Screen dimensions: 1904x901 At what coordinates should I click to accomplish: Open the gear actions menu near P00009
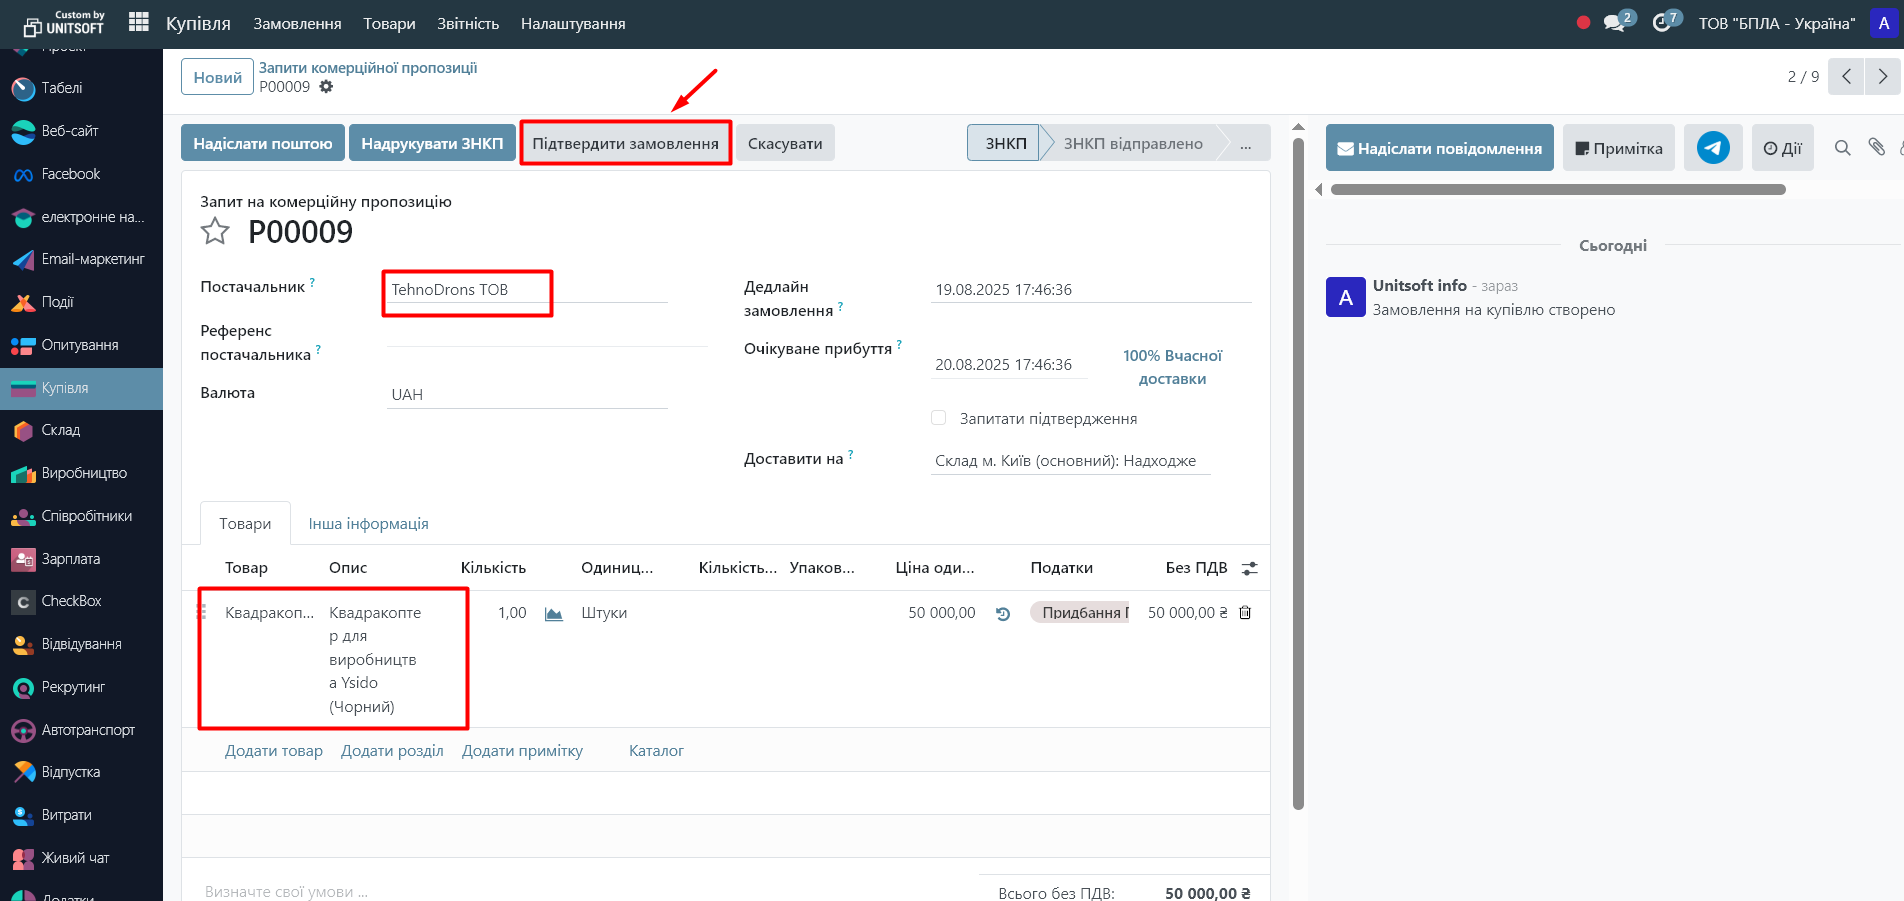(326, 87)
